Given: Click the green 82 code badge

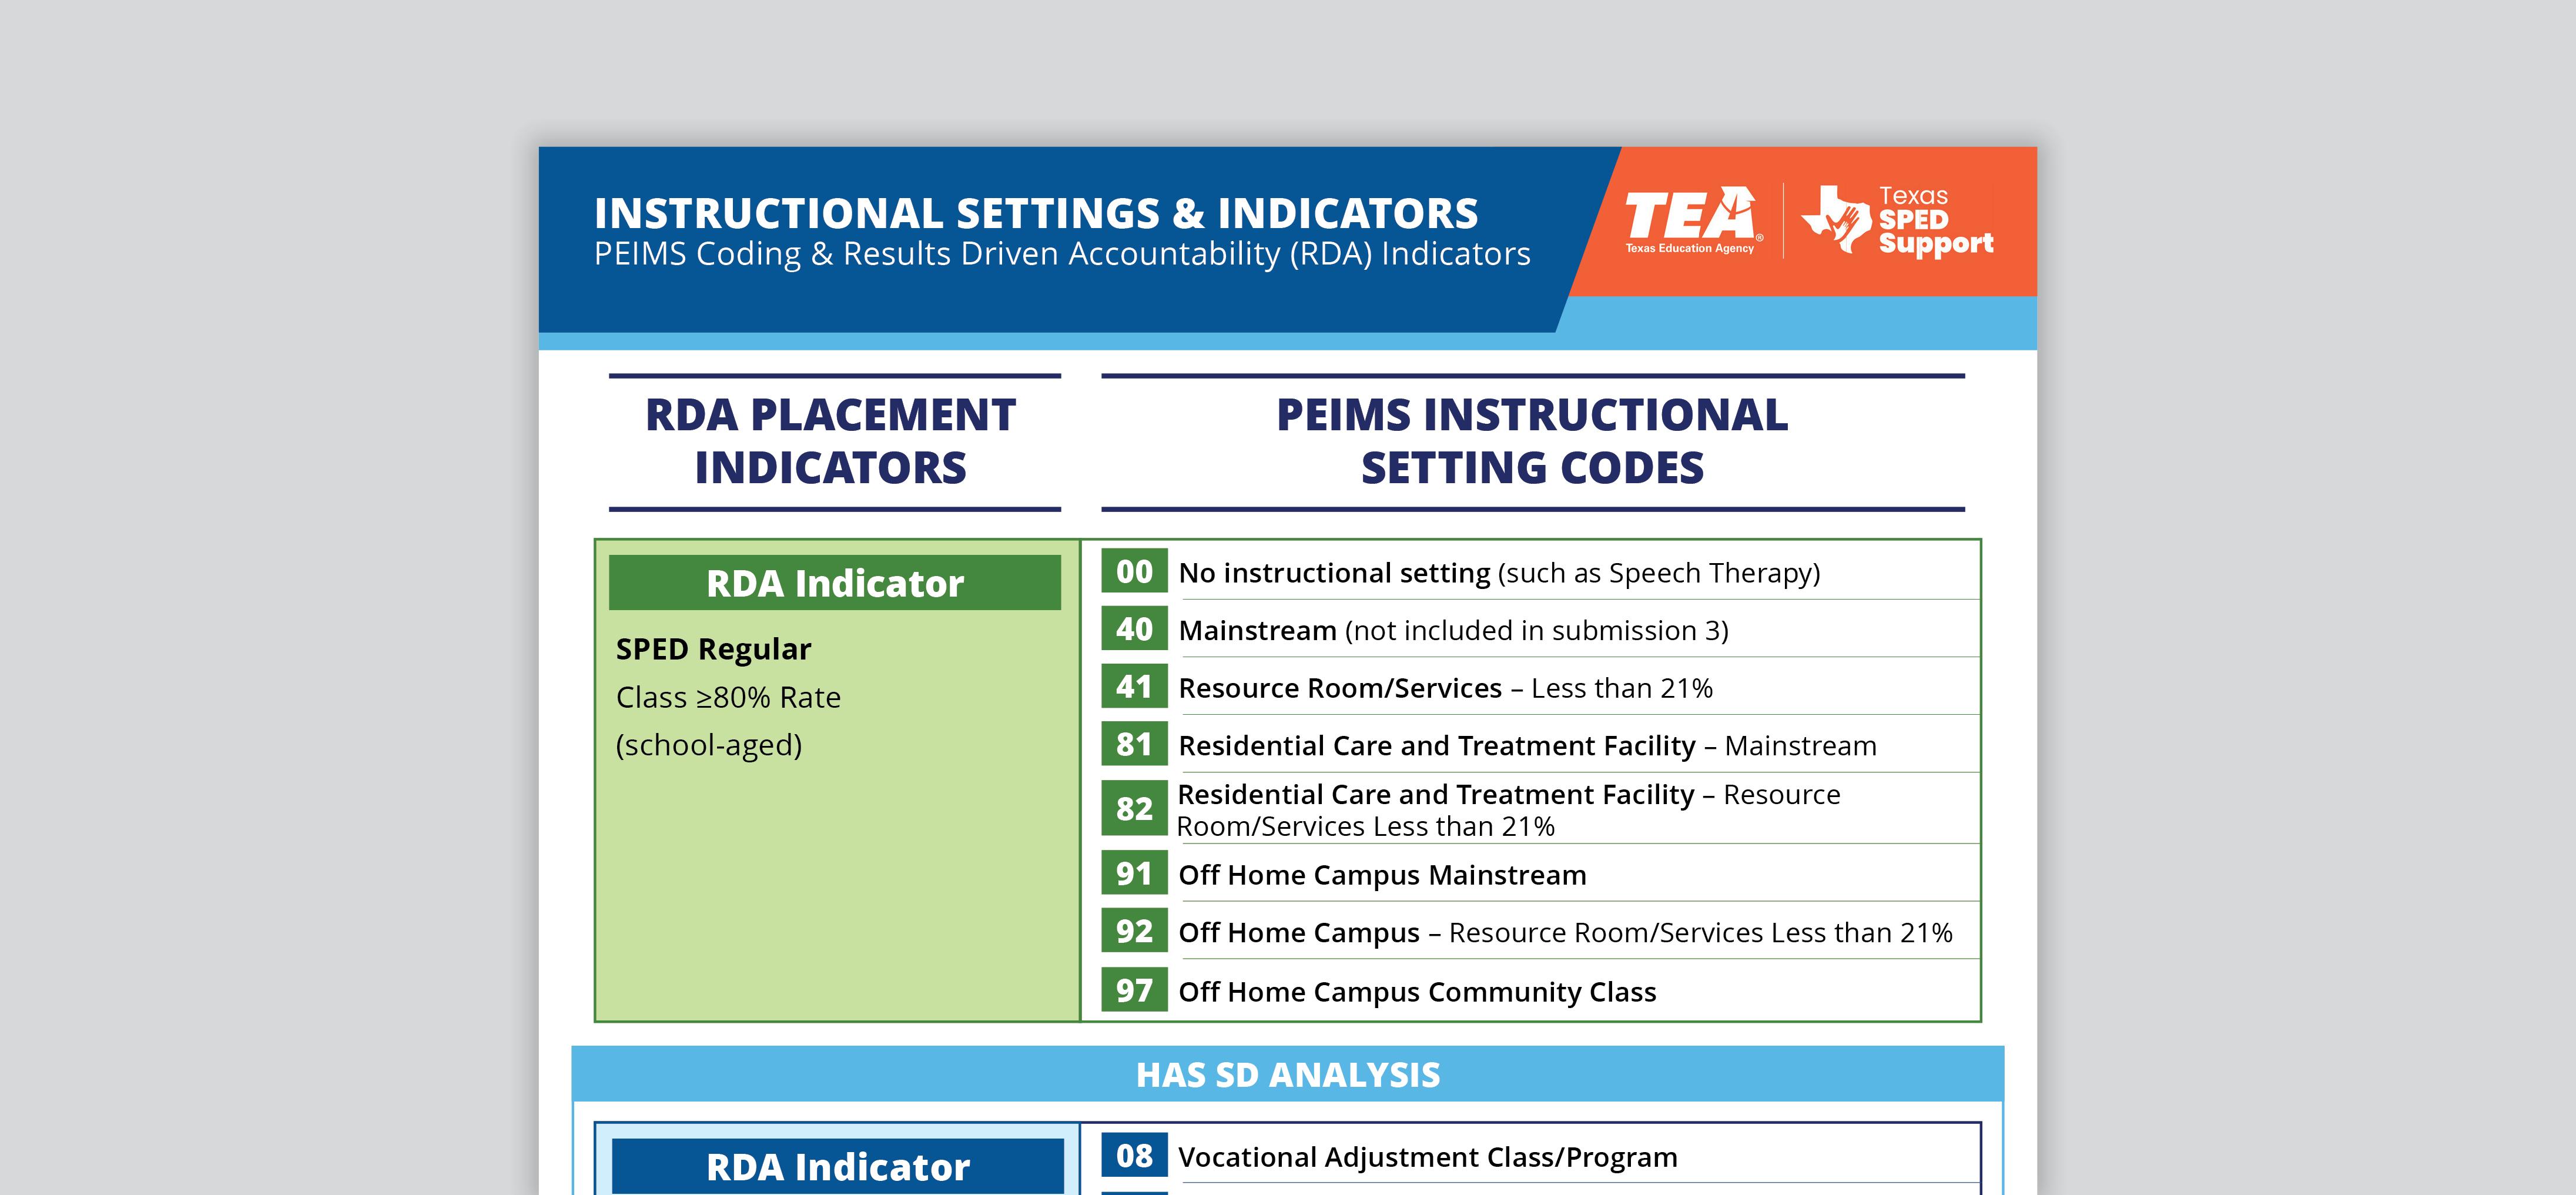Looking at the screenshot, I should 1134,809.
